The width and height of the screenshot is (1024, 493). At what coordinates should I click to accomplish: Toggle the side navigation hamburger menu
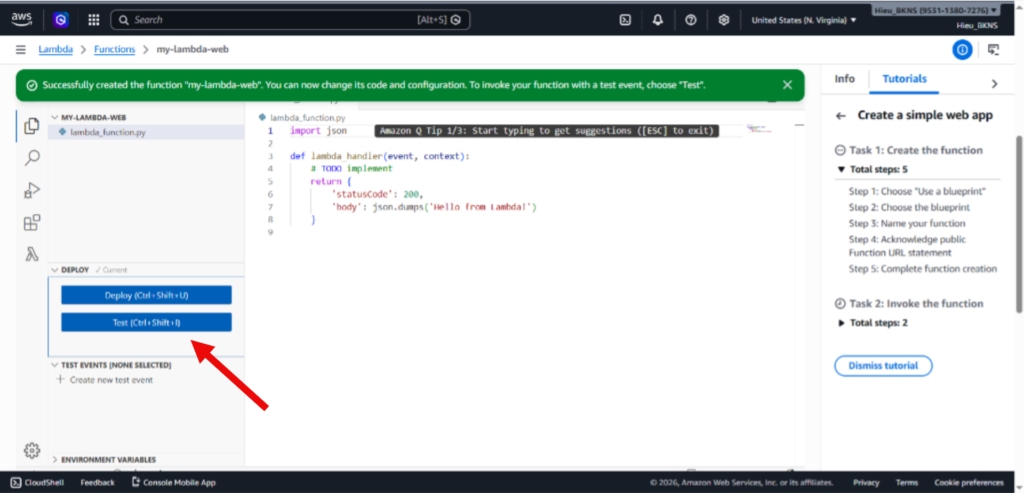point(21,50)
